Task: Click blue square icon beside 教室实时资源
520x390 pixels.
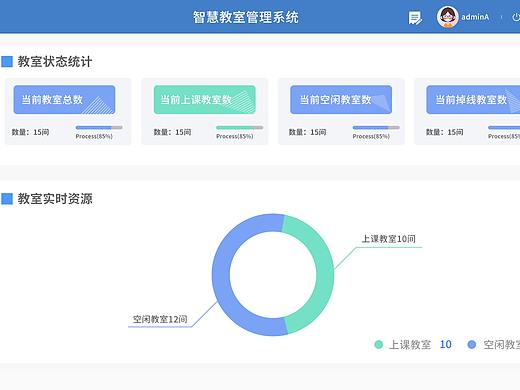Action: (x=7, y=199)
